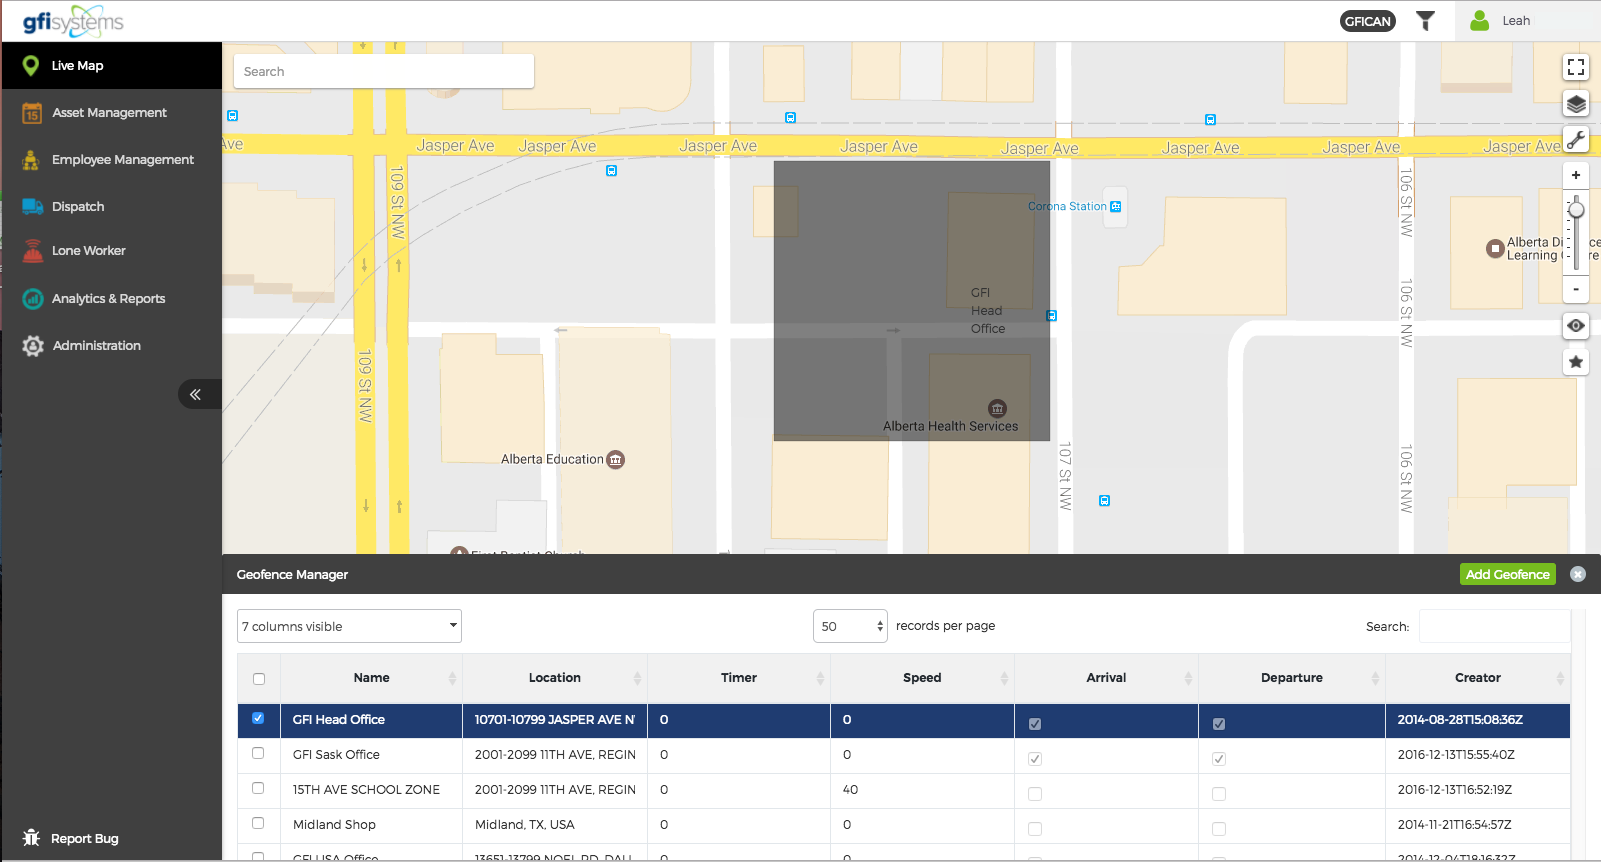Toggle fullscreen map view
Viewport: 1601px width, 862px height.
[x=1576, y=67]
